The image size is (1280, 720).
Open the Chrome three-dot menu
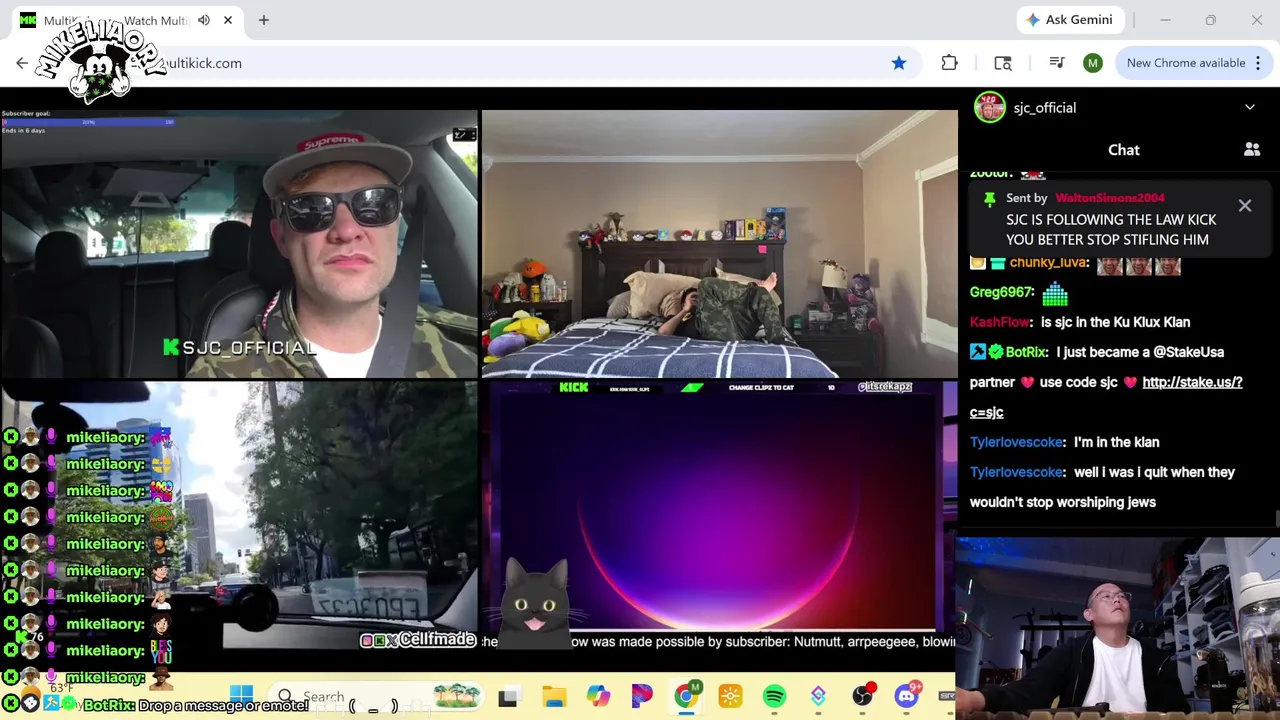(x=1258, y=63)
